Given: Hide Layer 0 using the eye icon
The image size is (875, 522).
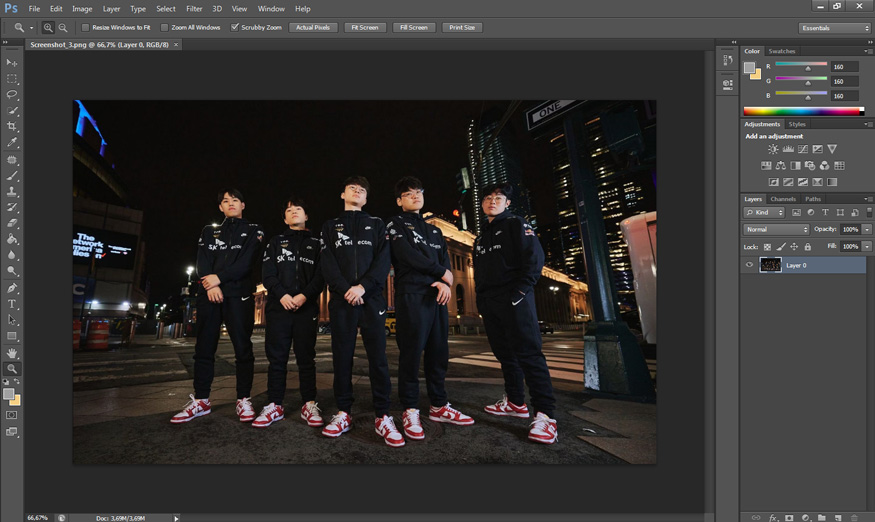Looking at the screenshot, I should pos(749,265).
